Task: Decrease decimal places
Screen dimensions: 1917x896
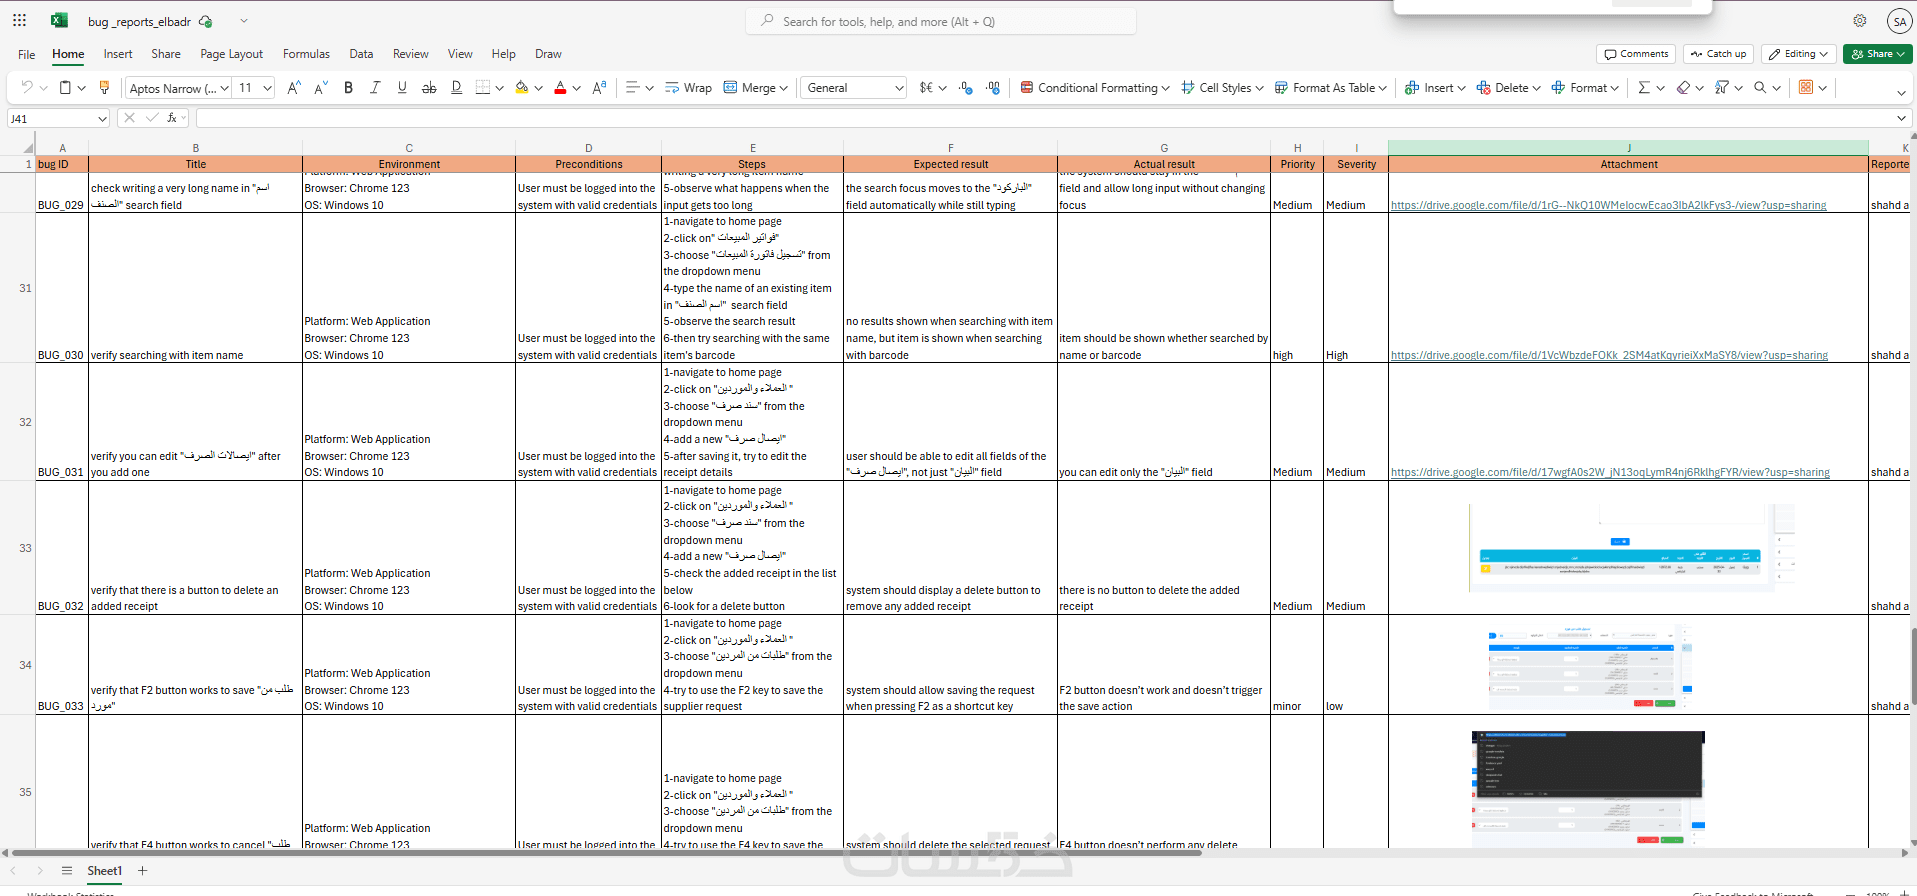Action: pos(965,88)
